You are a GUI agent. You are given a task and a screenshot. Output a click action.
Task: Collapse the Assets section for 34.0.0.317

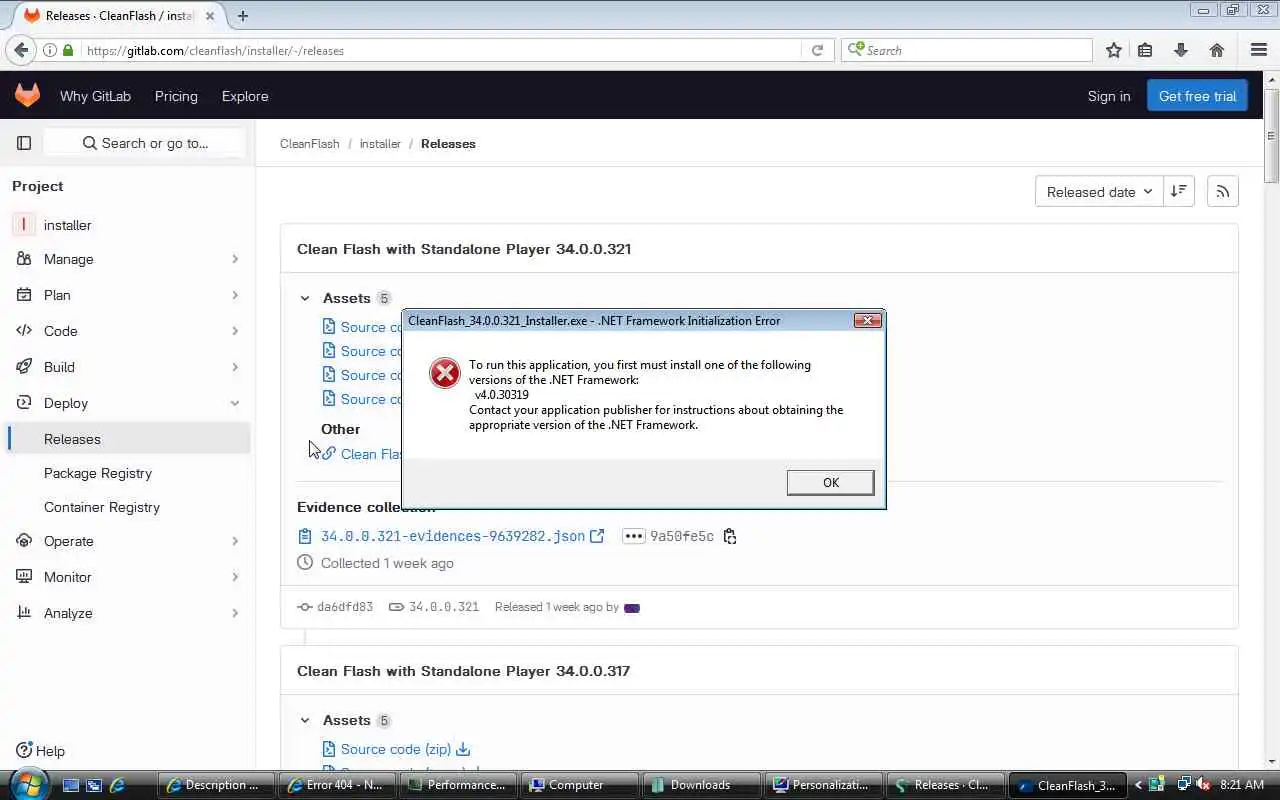pos(305,720)
